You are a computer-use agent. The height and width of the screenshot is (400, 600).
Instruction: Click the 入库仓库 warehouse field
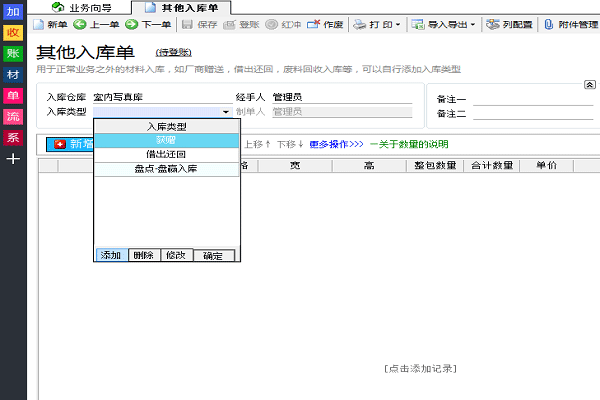click(x=163, y=97)
